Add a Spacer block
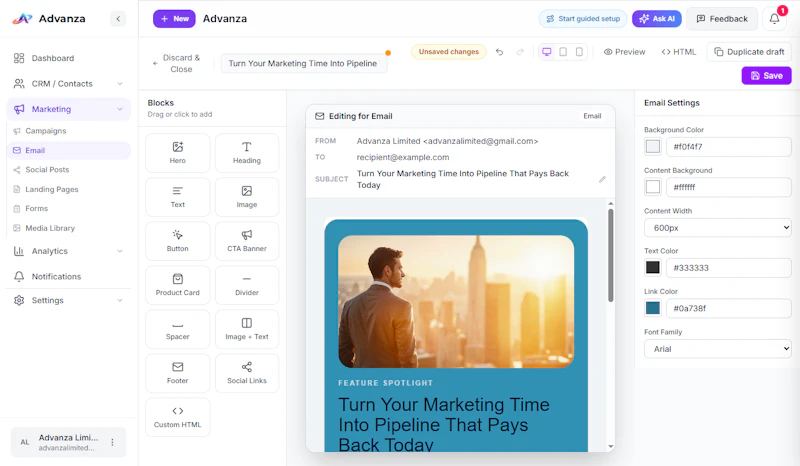Screen dimensions: 800x466 [178, 329]
